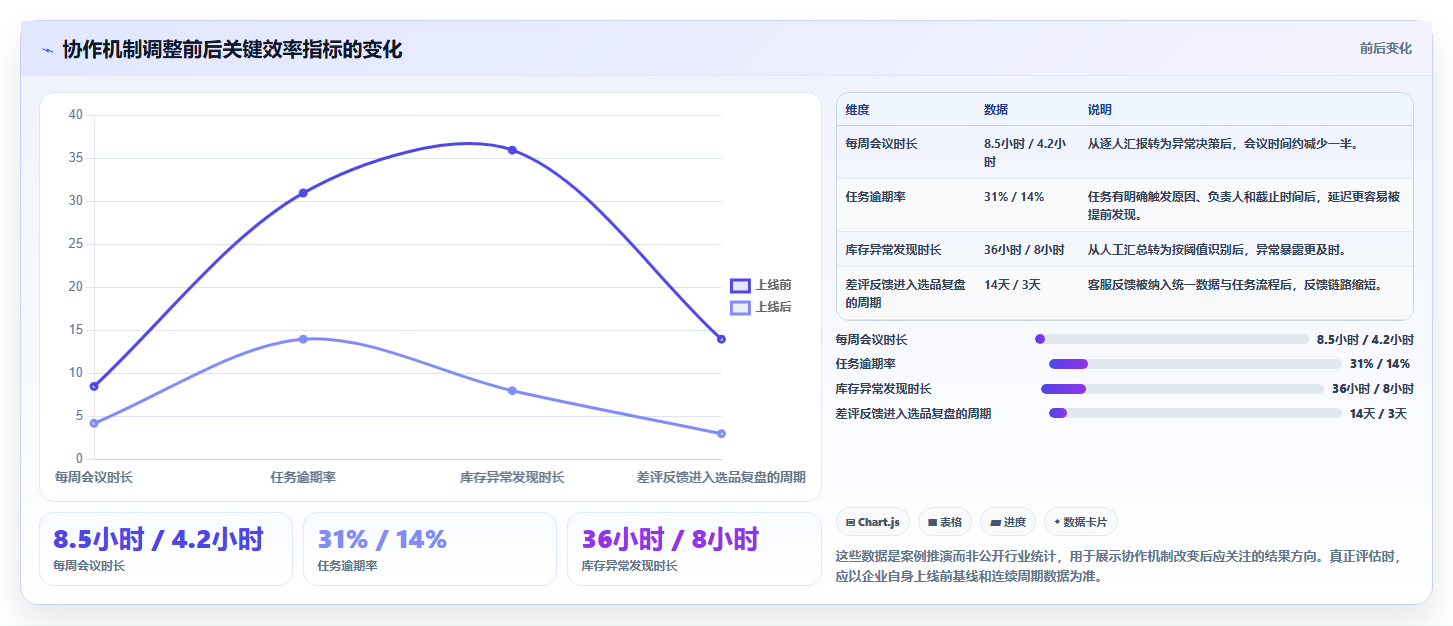Click the x-axis label 库存异常发现时长
Image resolution: width=1453 pixels, height=626 pixels.
click(x=512, y=478)
